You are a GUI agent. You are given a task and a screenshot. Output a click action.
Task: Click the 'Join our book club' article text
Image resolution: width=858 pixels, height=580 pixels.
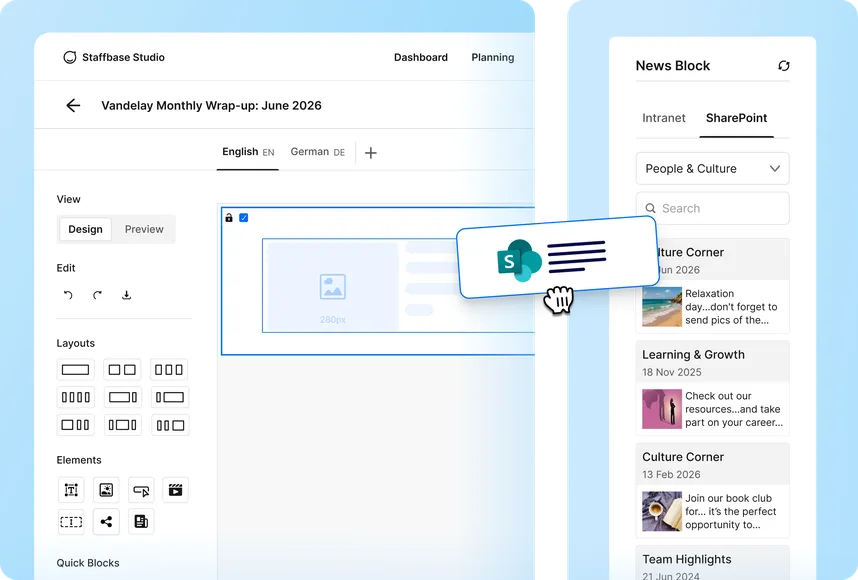(x=731, y=512)
